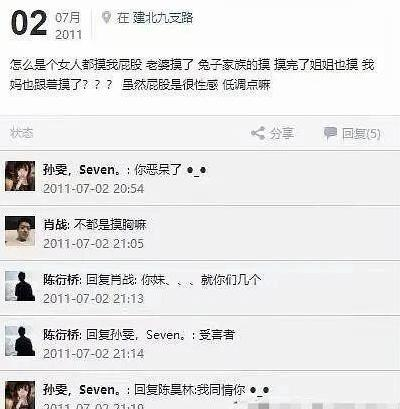Open 孙雯 Seven avatar in first comment
The height and width of the screenshot is (409, 400).
pyautogui.click(x=20, y=176)
